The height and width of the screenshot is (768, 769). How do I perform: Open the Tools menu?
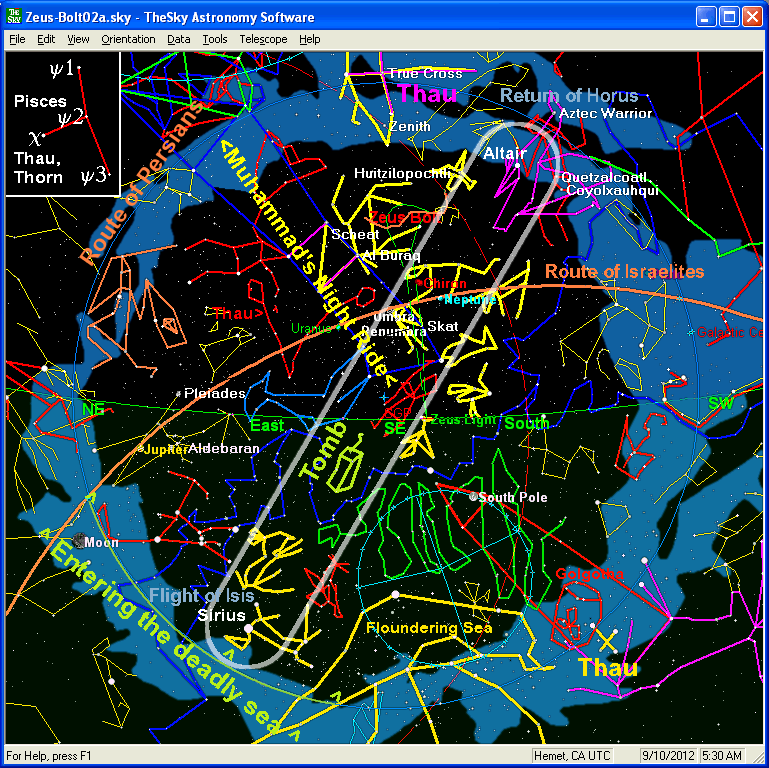click(x=214, y=39)
